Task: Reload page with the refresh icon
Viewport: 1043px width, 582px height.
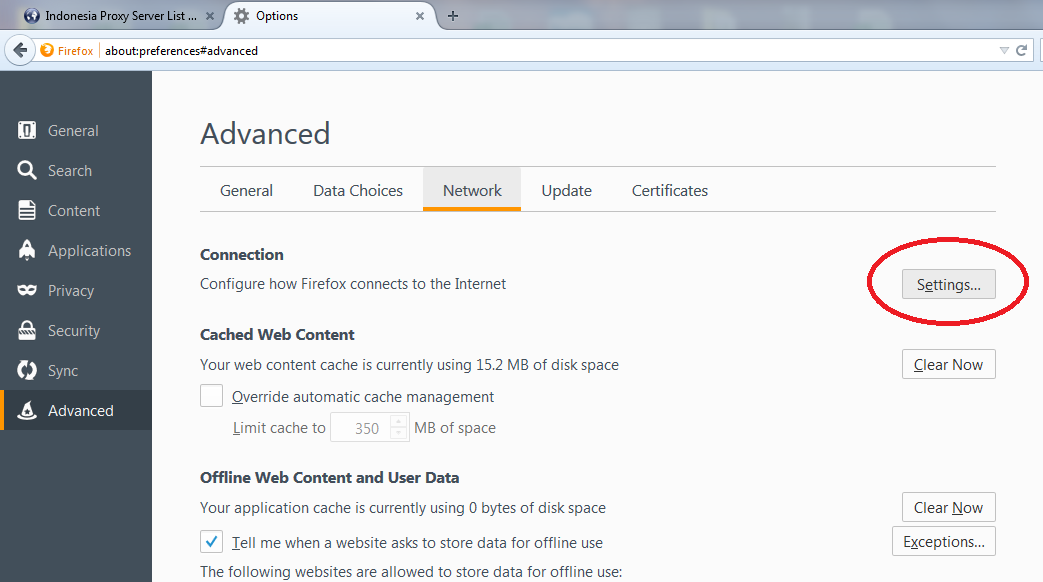Action: pos(1022,50)
